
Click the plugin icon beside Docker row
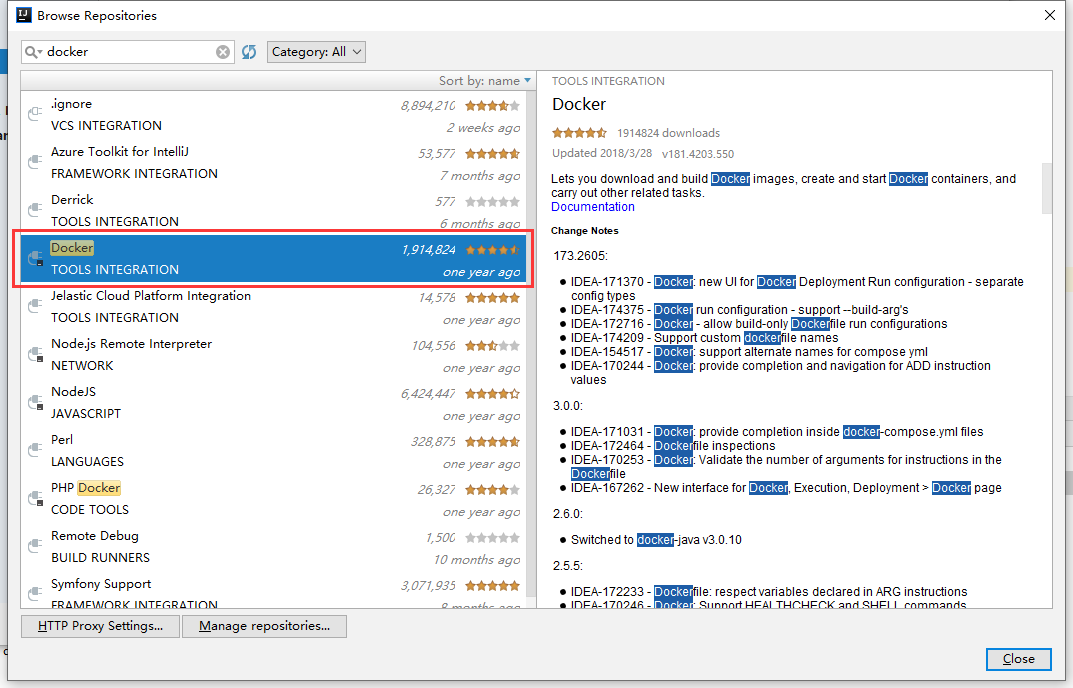(35, 258)
